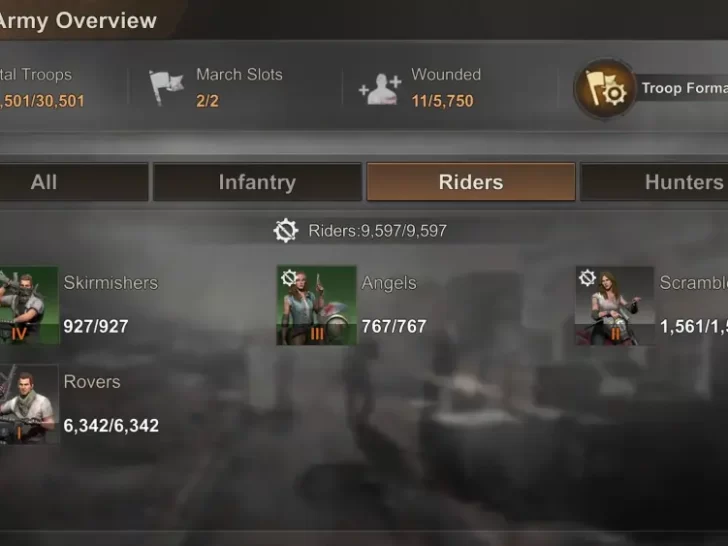Click the March Slots 2/2 value

pyautogui.click(x=207, y=101)
